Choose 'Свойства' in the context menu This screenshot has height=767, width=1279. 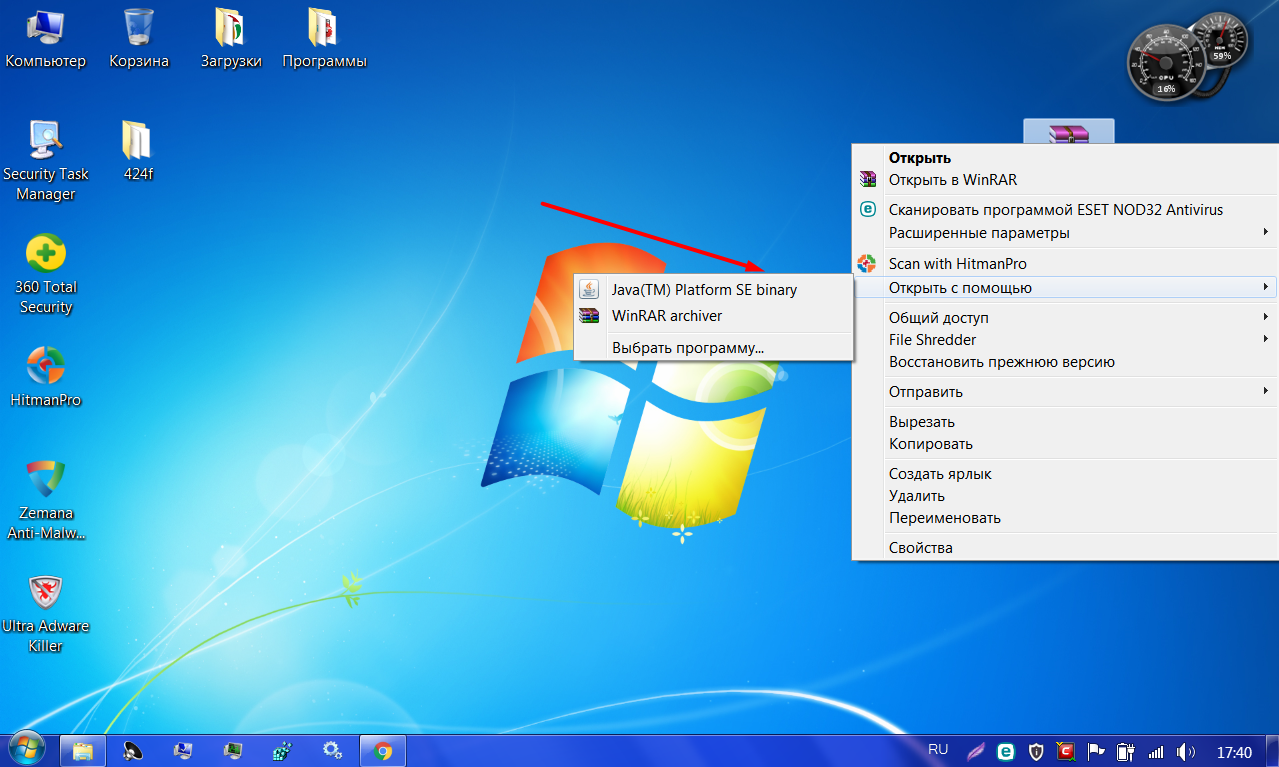(920, 548)
